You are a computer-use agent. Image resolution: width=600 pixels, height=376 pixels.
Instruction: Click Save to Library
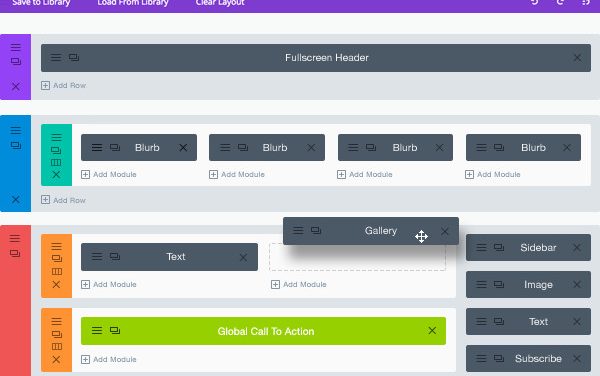pyautogui.click(x=41, y=3)
